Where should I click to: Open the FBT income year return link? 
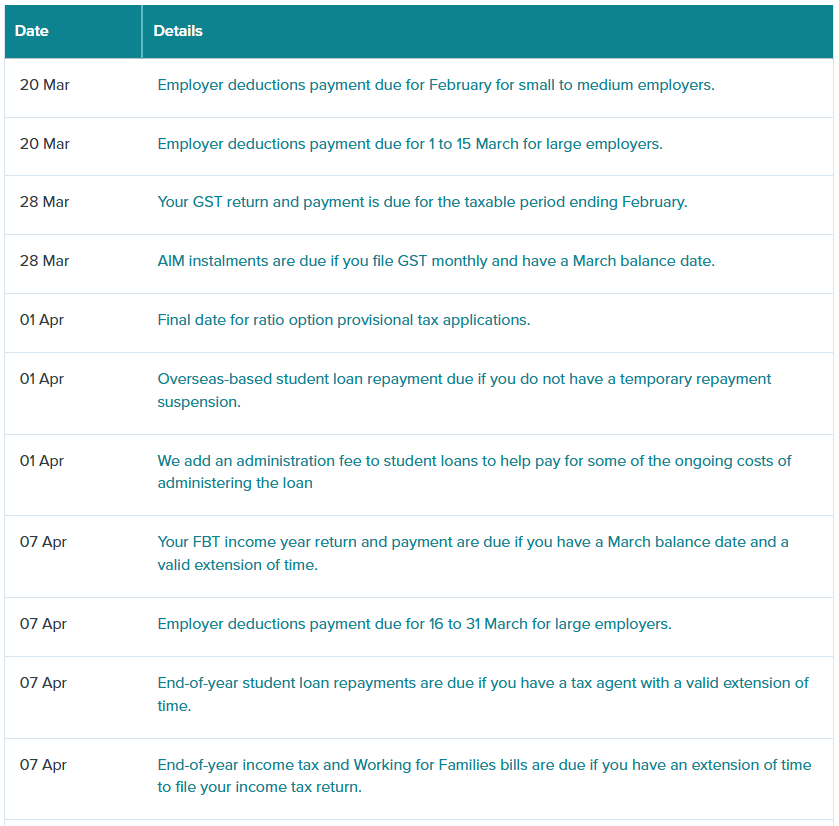(472, 542)
